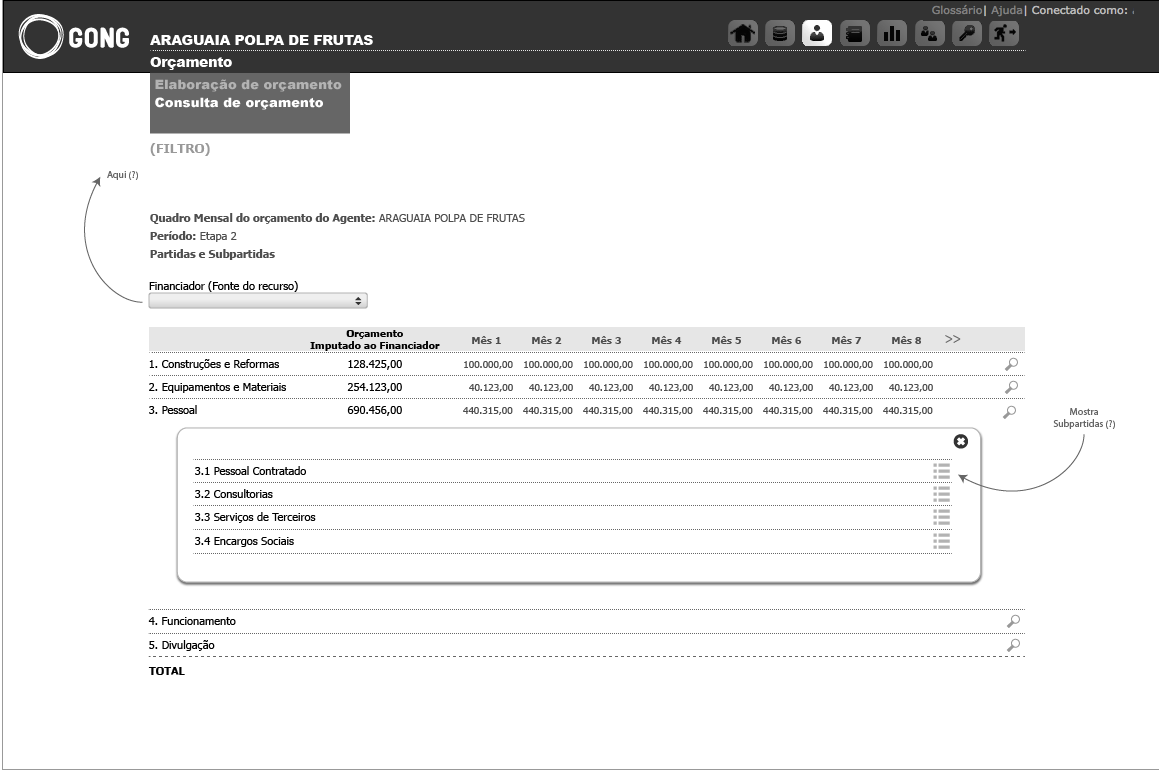Click the budget value 690.456,00
Viewport: 1159px width, 770px height.
click(x=375, y=410)
